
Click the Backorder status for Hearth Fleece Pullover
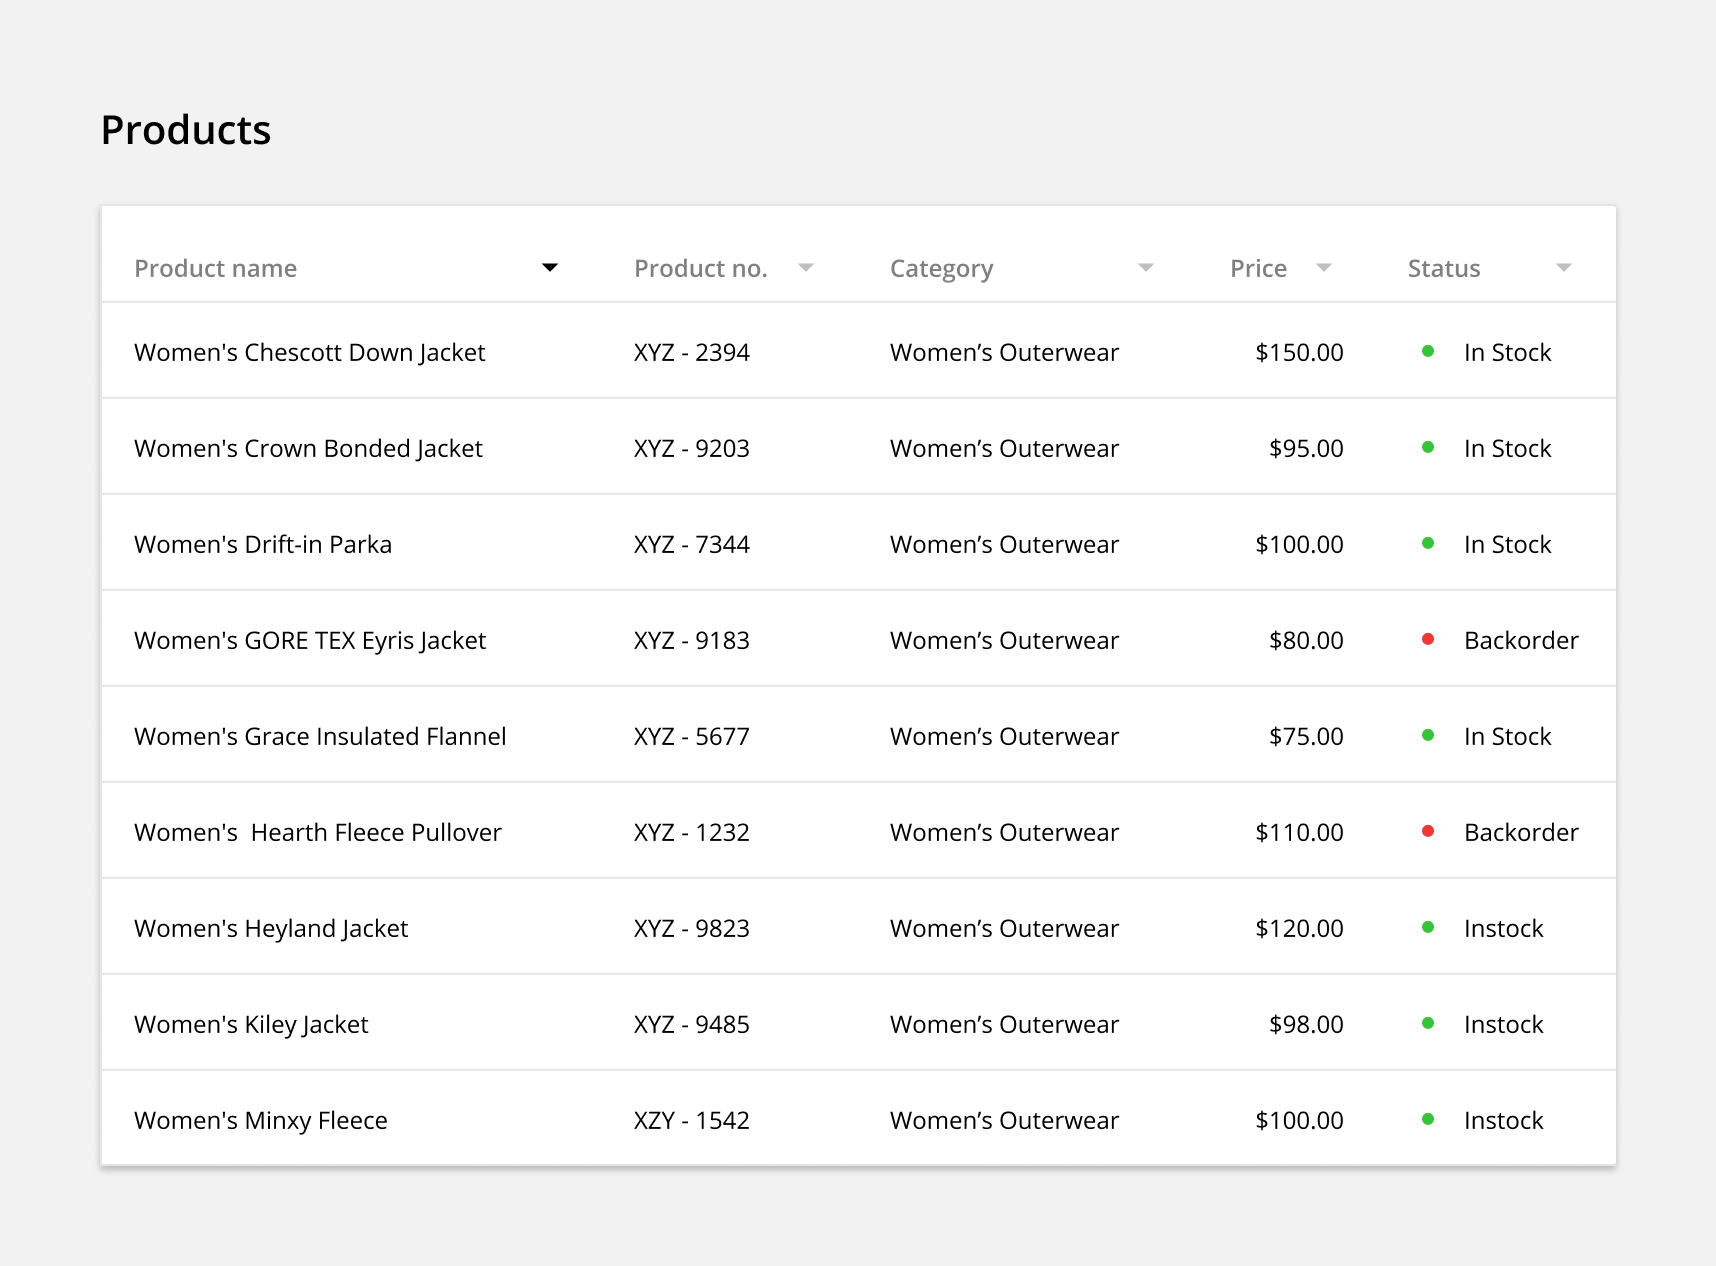pos(1521,832)
